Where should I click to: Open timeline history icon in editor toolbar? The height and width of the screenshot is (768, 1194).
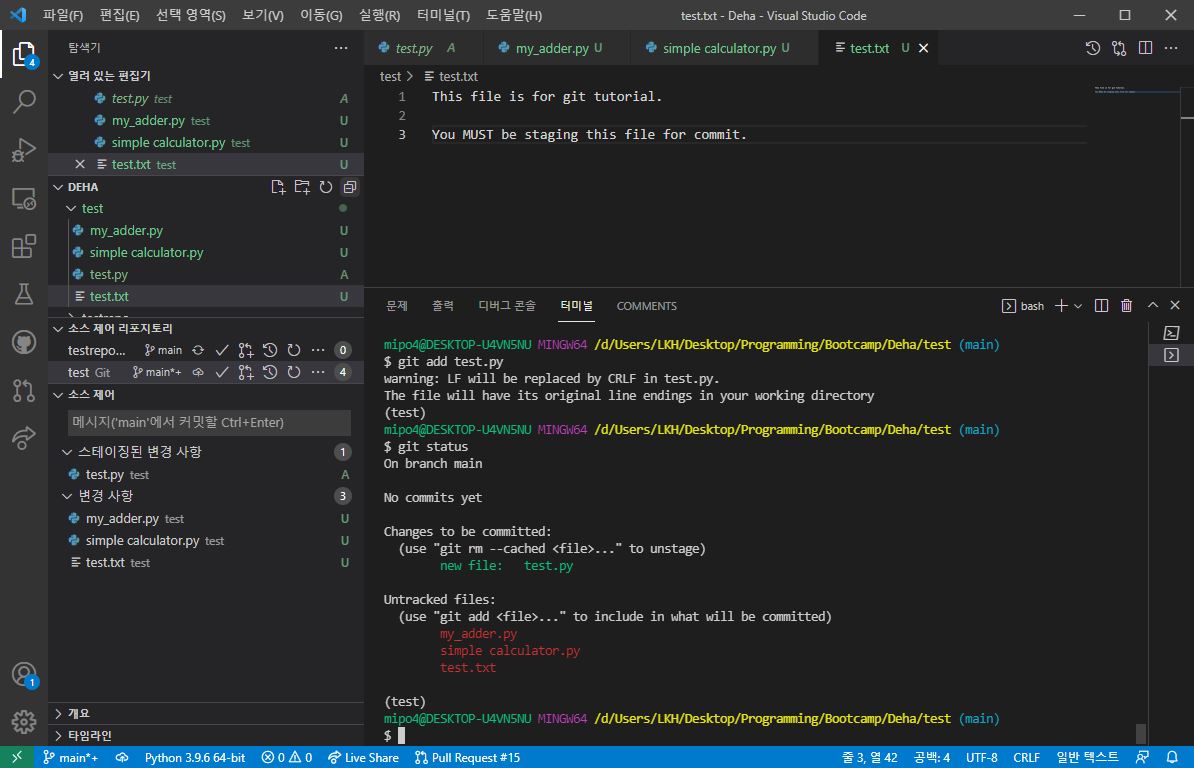click(1093, 48)
